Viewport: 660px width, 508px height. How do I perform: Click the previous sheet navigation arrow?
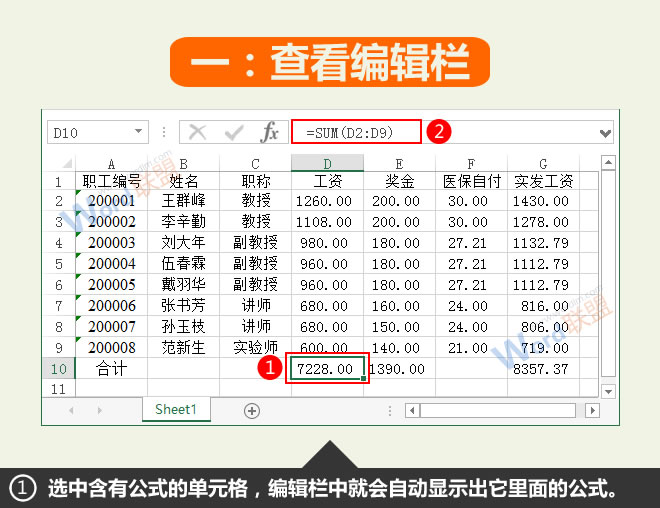point(70,410)
